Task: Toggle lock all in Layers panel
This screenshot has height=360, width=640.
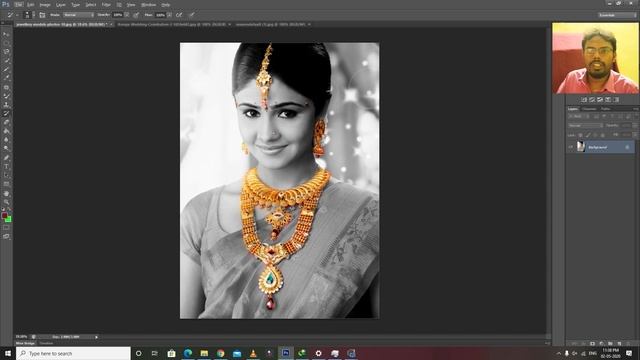Action: [602, 135]
